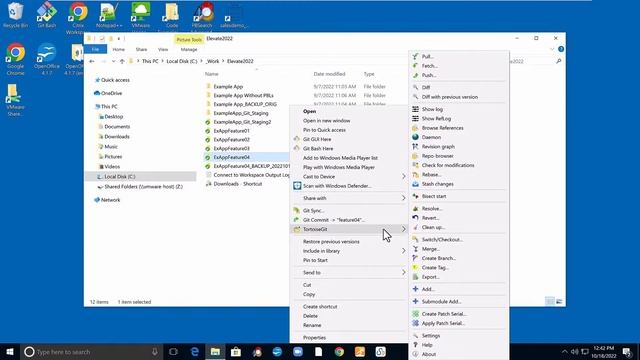
Task: Open the File ribbon tab
Action: [x=95, y=49]
